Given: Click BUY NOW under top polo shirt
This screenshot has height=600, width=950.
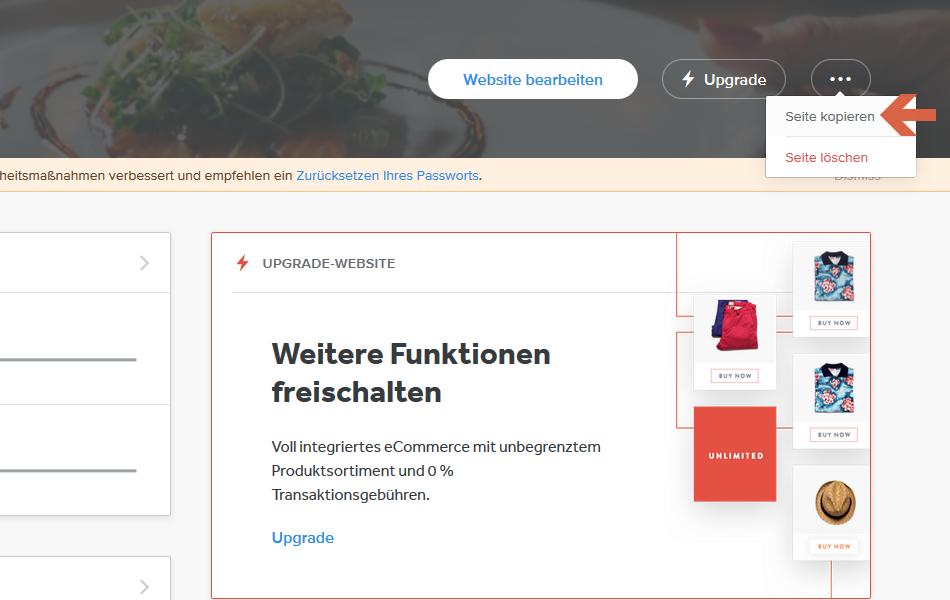Looking at the screenshot, I should click(x=834, y=323).
